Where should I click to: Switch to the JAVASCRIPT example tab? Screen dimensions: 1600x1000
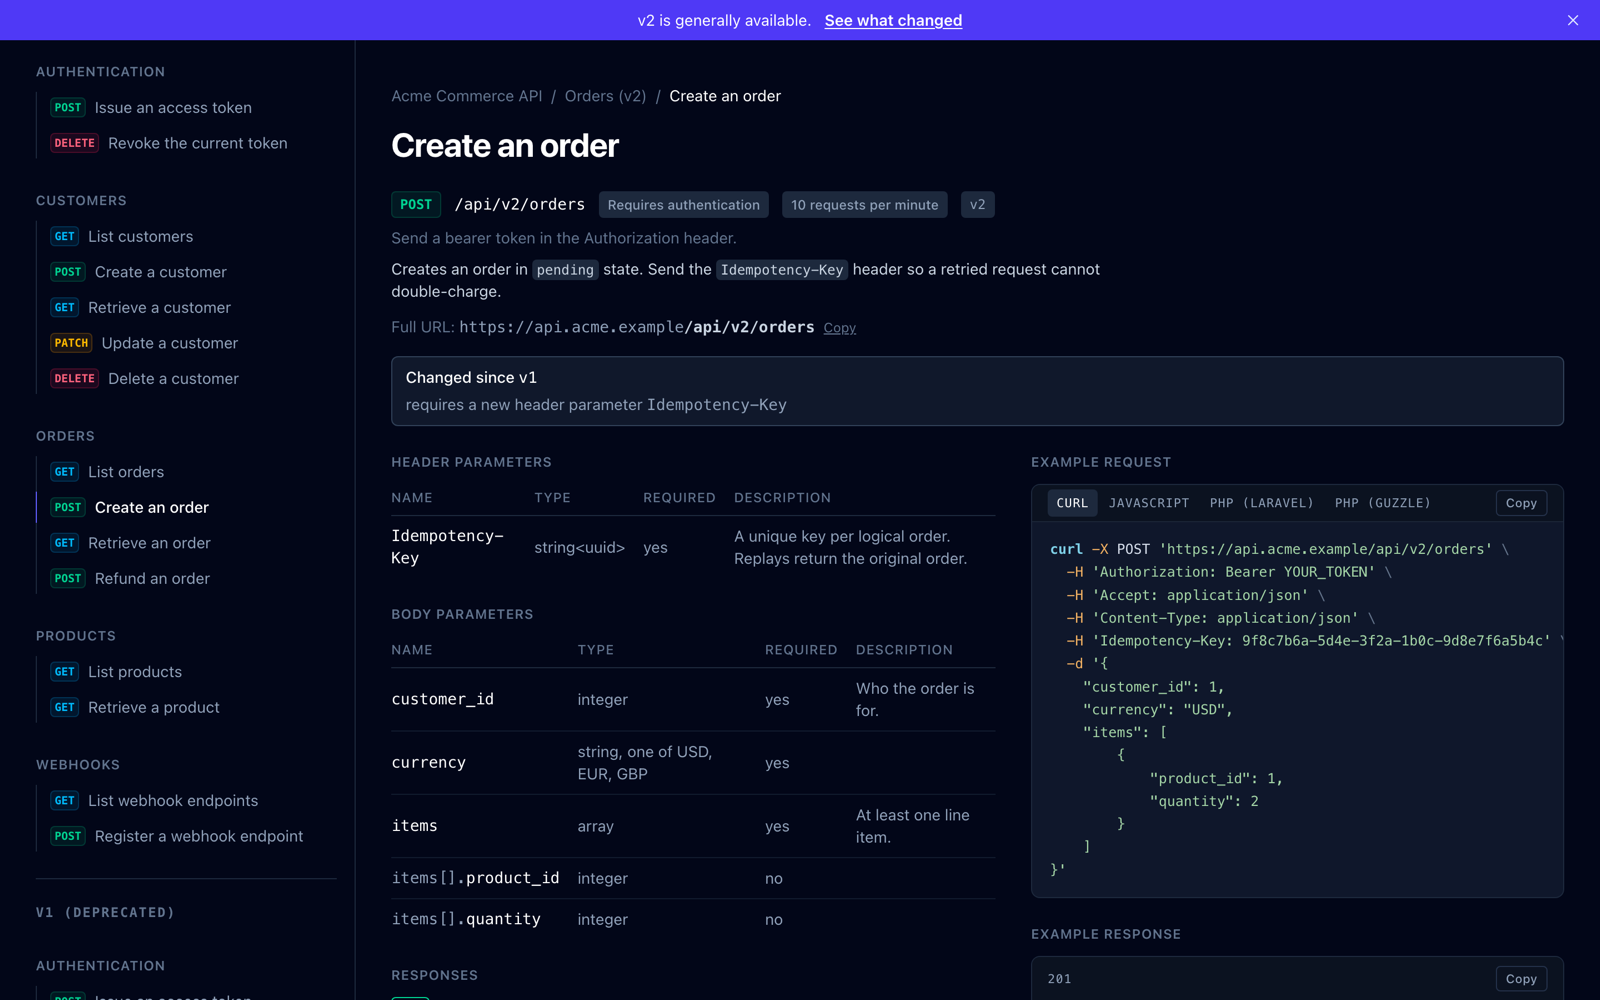(x=1149, y=503)
